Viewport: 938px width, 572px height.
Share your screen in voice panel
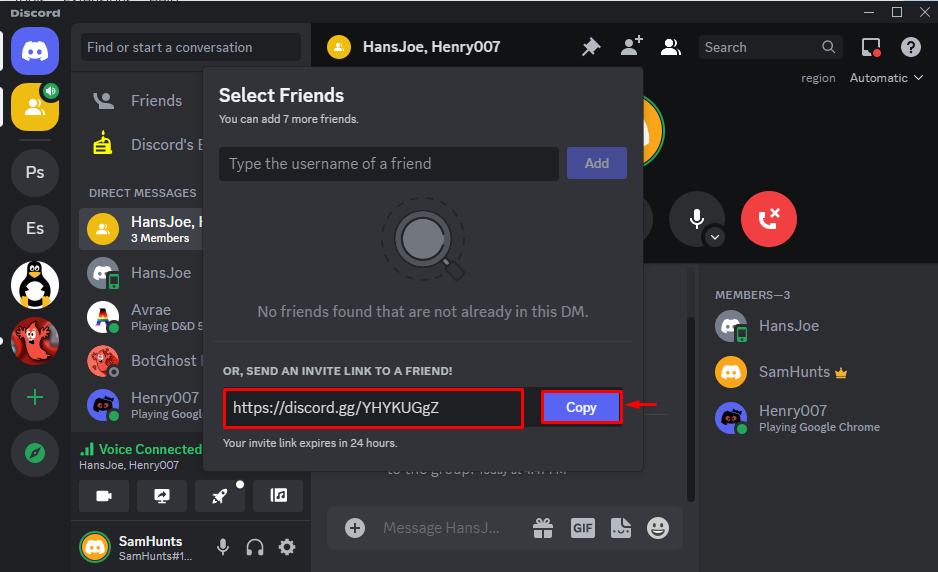[x=162, y=496]
